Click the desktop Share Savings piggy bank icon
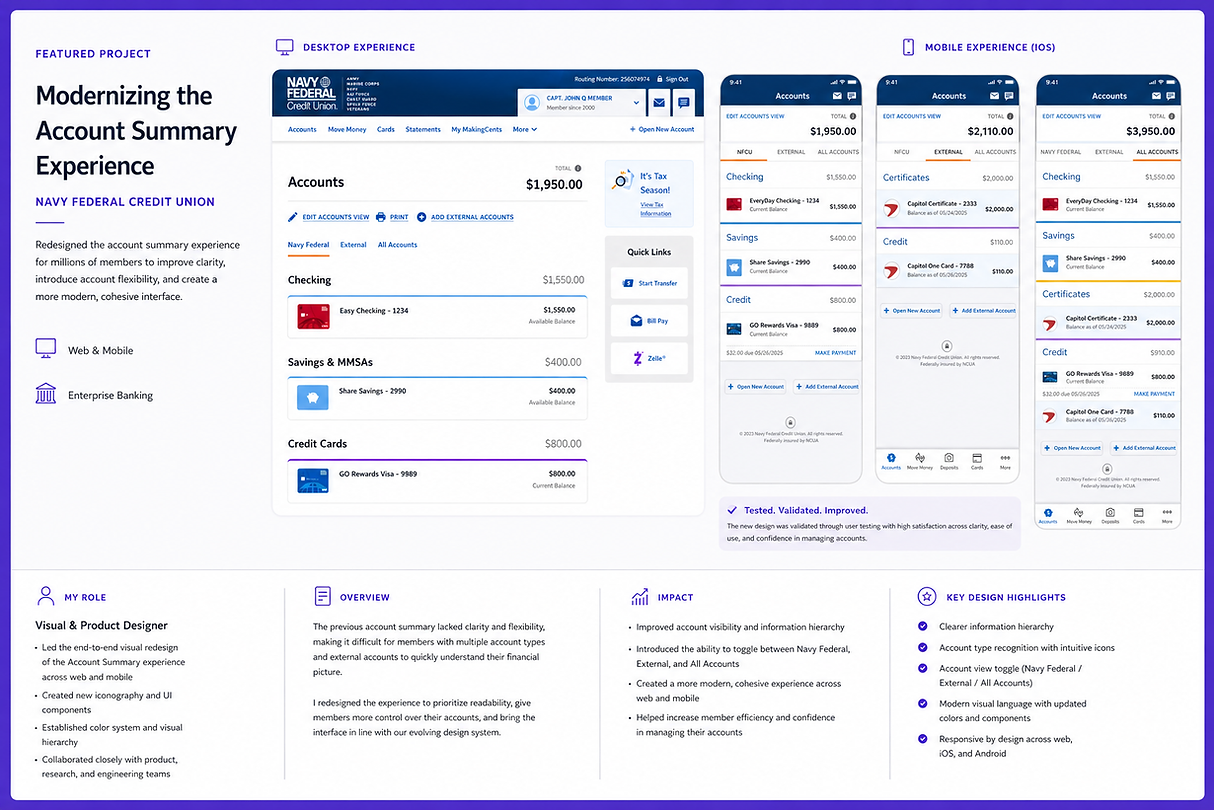The image size is (1214, 810). click(312, 398)
